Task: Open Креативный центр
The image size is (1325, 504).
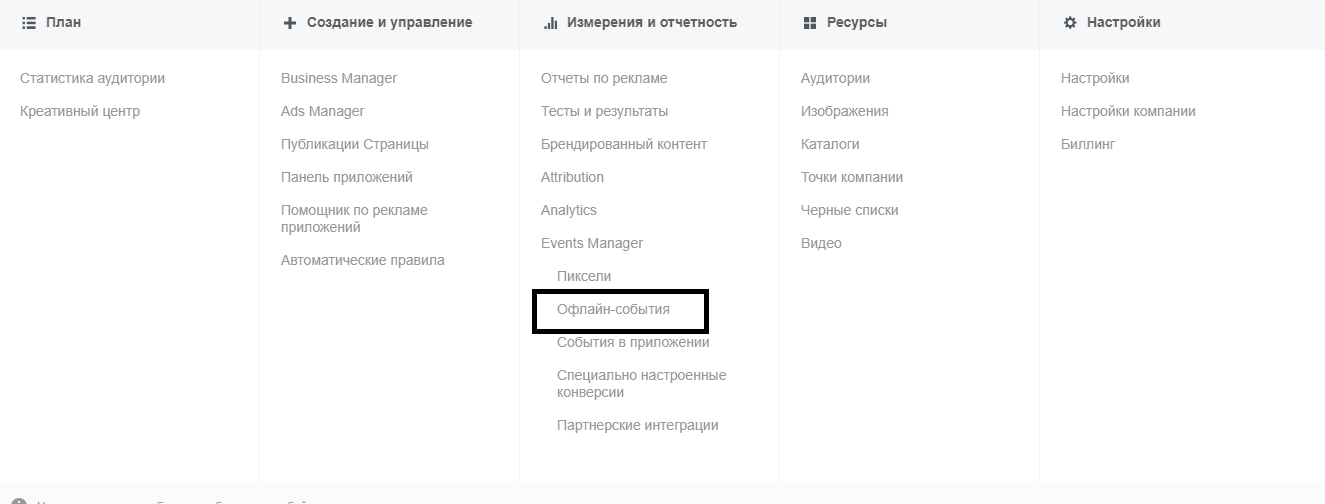Action: 80,111
